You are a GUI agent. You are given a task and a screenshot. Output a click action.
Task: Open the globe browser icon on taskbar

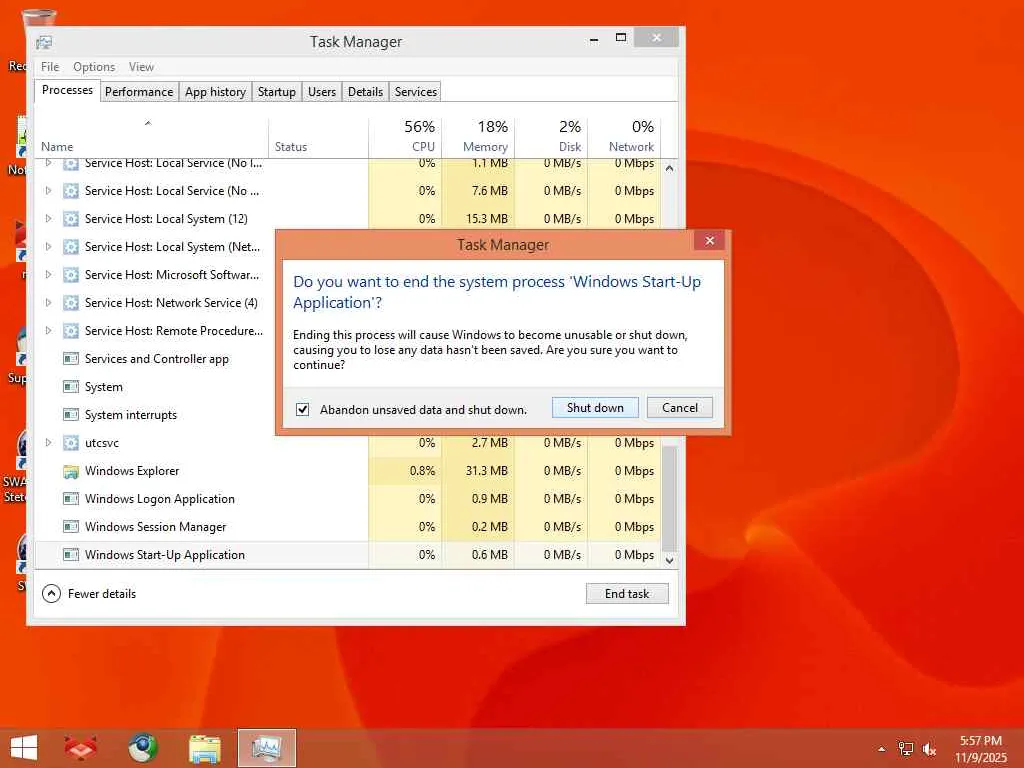click(142, 748)
